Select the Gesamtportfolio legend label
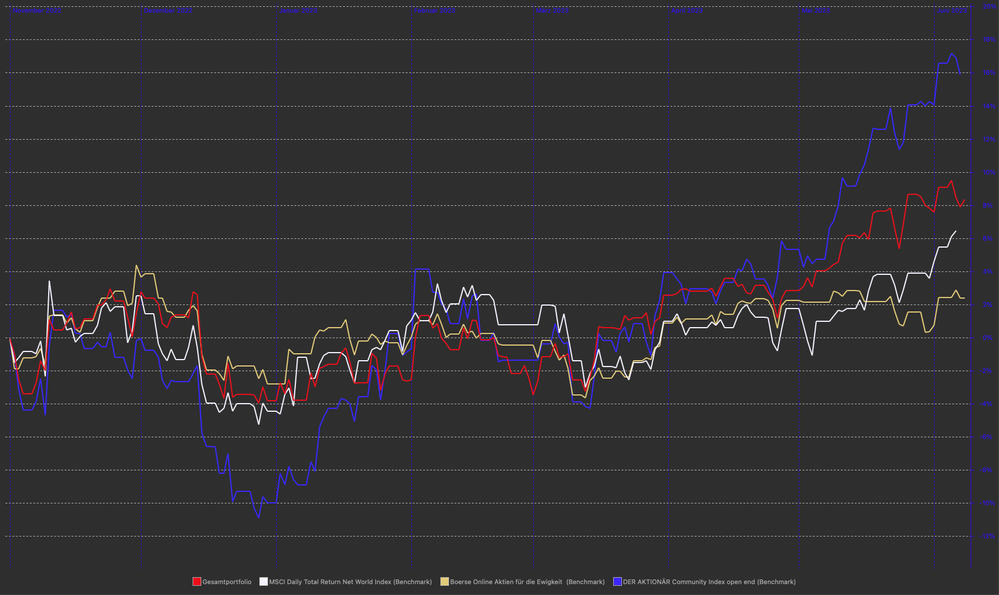This screenshot has width=999, height=595. coord(227,581)
